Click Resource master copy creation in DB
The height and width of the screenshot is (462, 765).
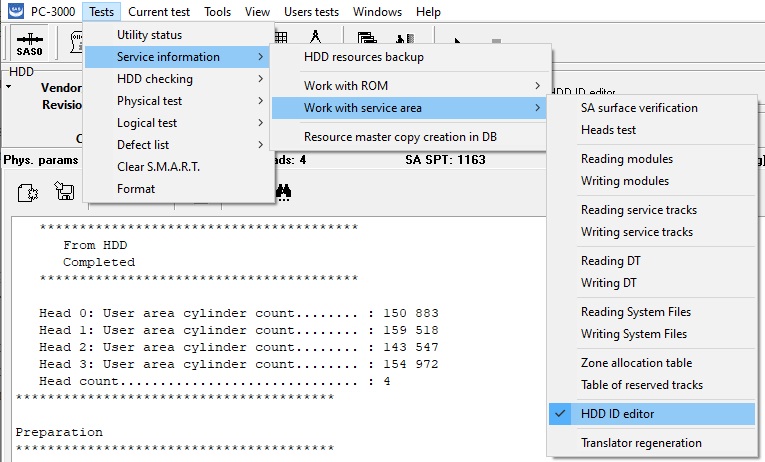(400, 137)
